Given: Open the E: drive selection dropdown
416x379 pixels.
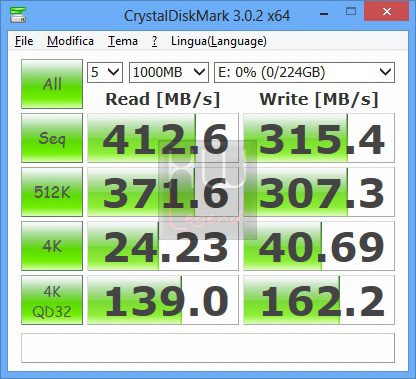Looking at the screenshot, I should (304, 72).
